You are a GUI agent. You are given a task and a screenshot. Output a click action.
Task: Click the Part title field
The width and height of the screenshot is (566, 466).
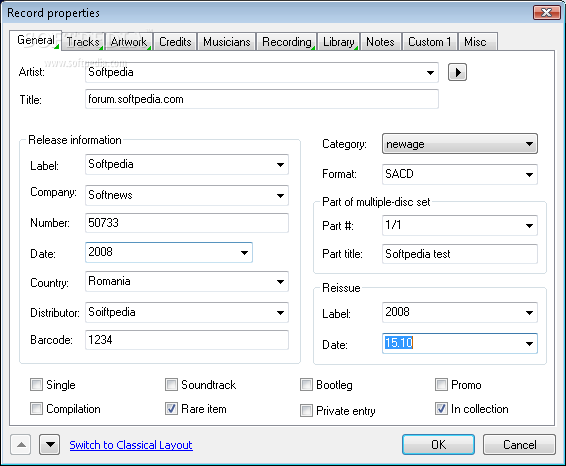point(460,254)
